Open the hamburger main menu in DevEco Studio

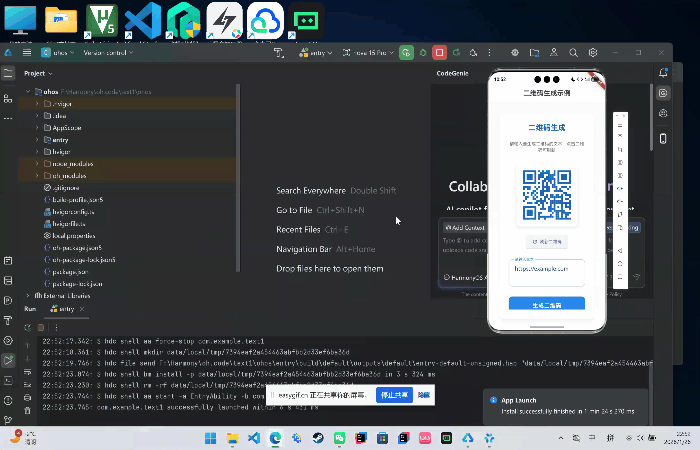click(x=27, y=53)
